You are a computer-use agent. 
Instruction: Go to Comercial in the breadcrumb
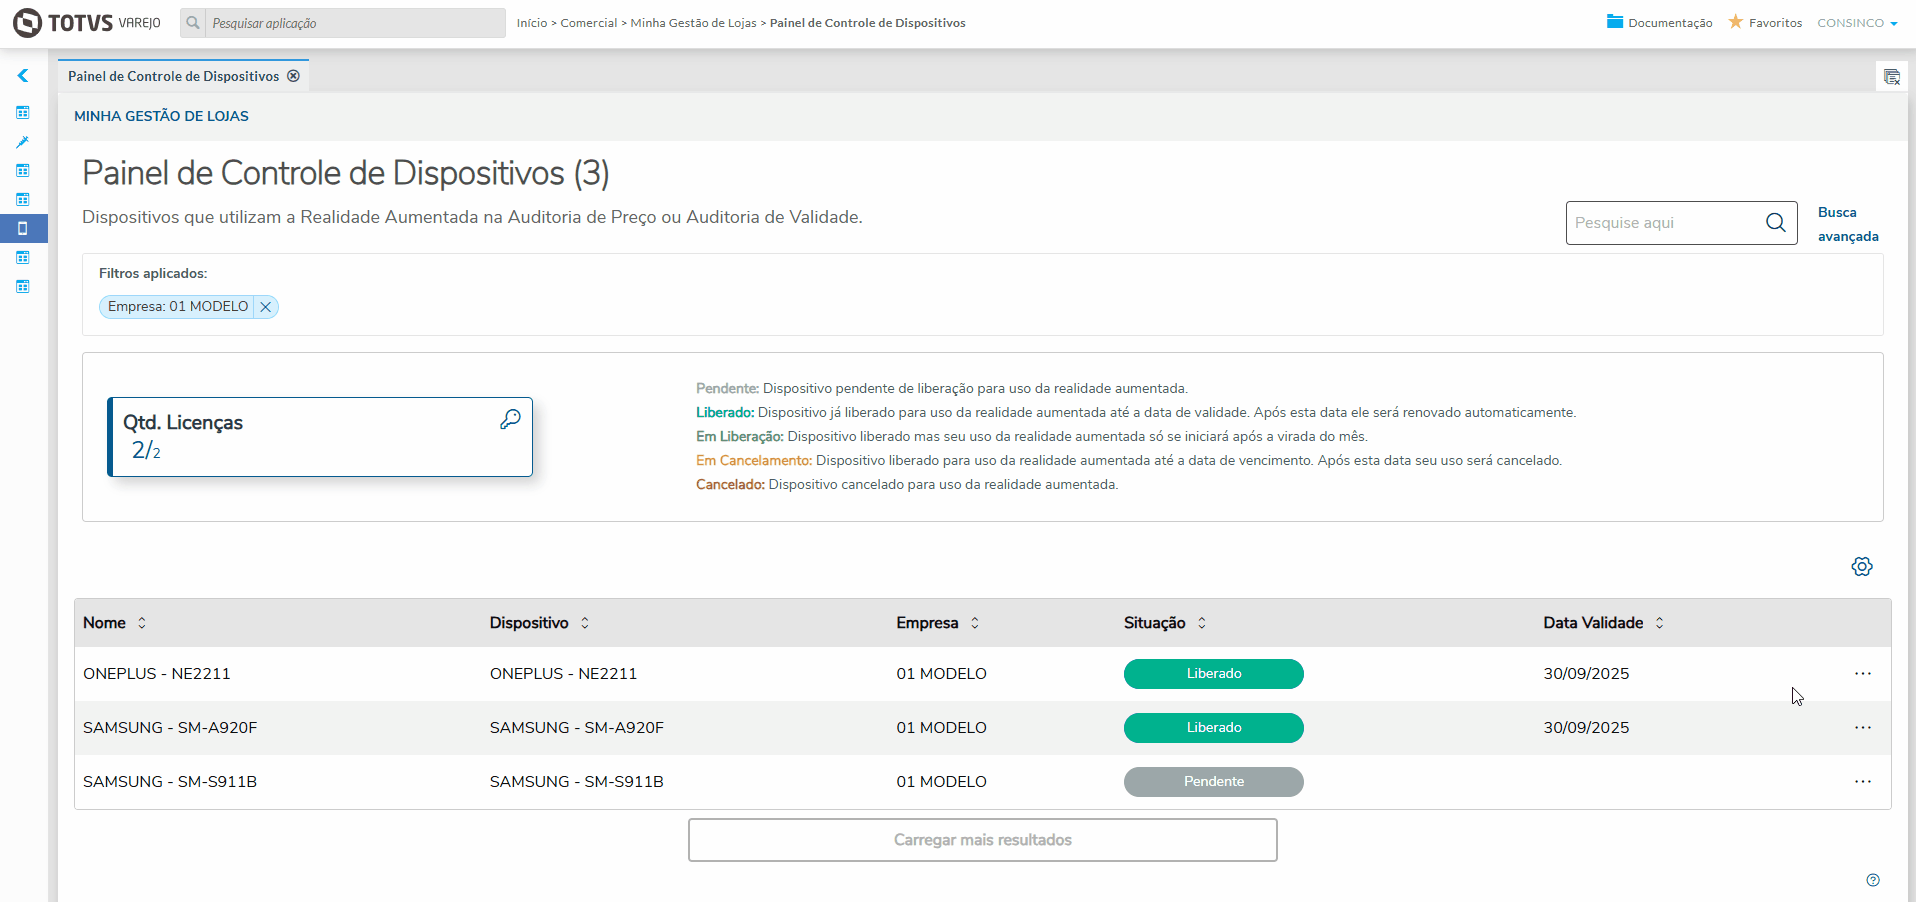pos(589,23)
